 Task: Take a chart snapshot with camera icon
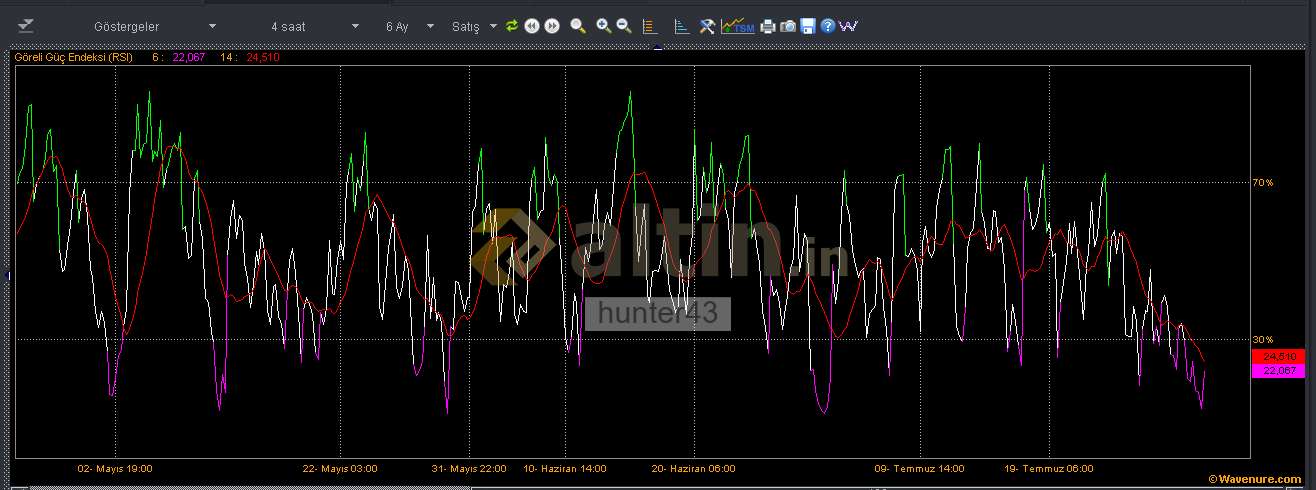click(x=788, y=26)
